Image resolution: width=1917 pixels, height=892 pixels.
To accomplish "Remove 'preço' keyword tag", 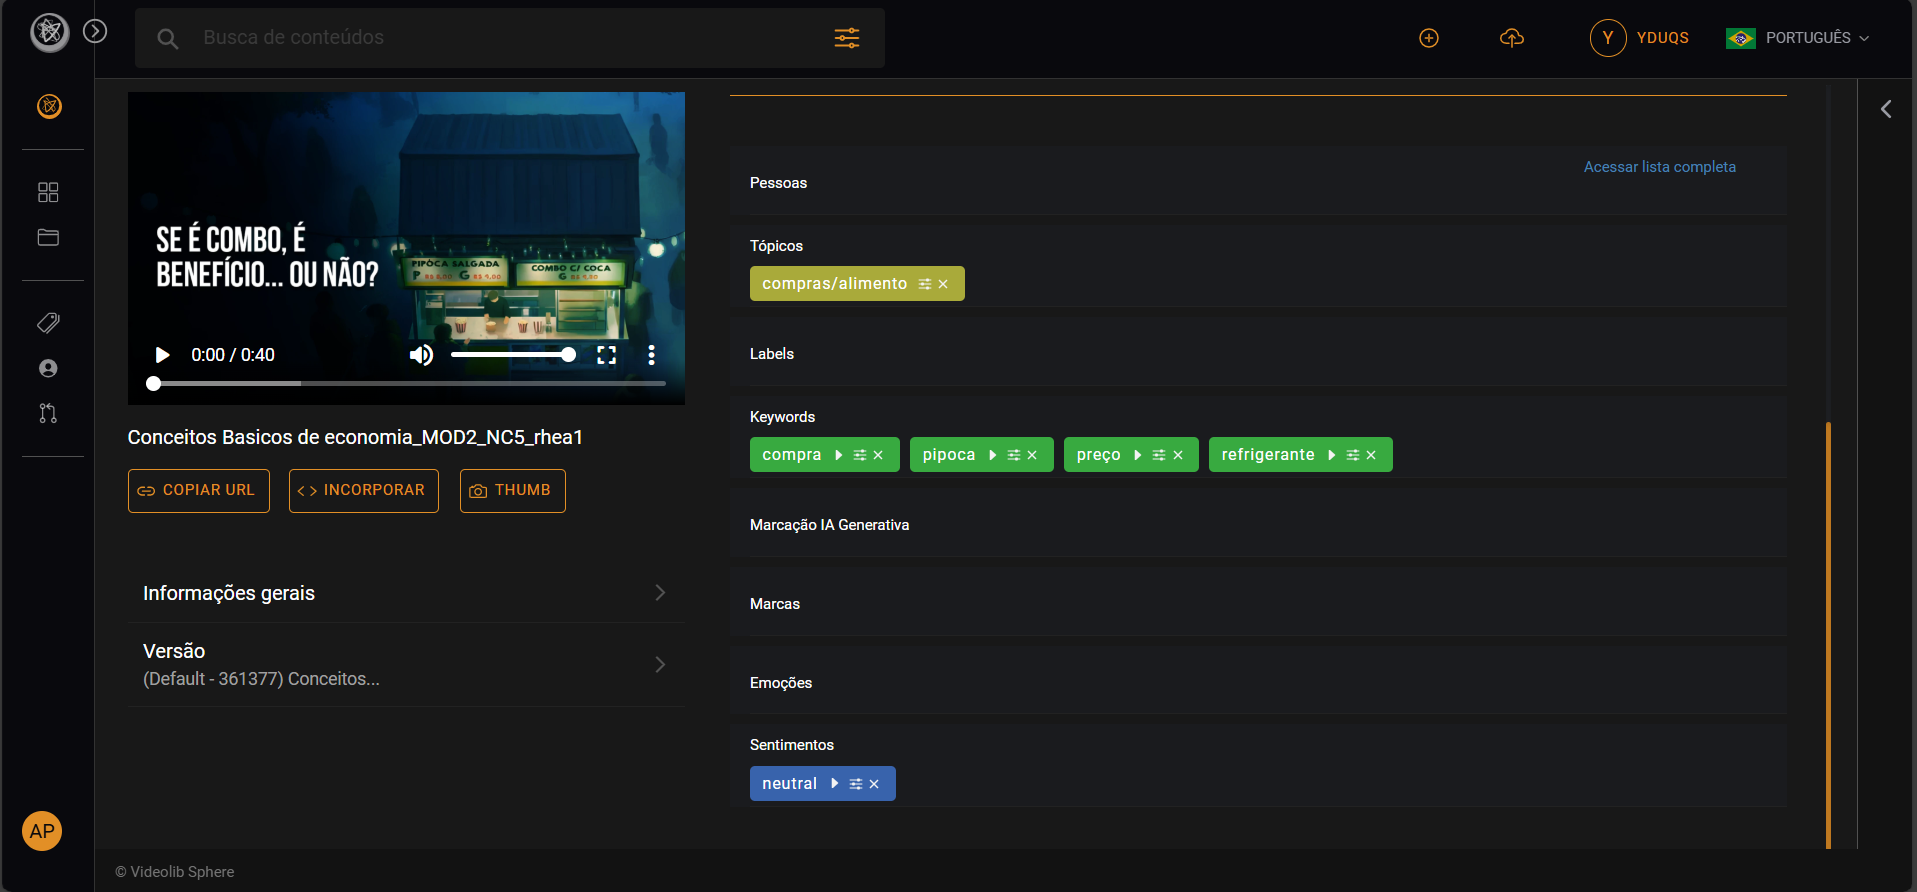I will click(1178, 455).
